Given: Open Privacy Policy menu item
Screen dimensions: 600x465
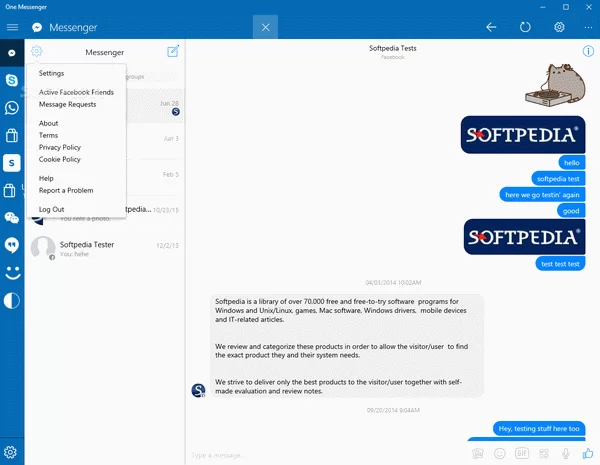Looking at the screenshot, I should click(60, 147).
